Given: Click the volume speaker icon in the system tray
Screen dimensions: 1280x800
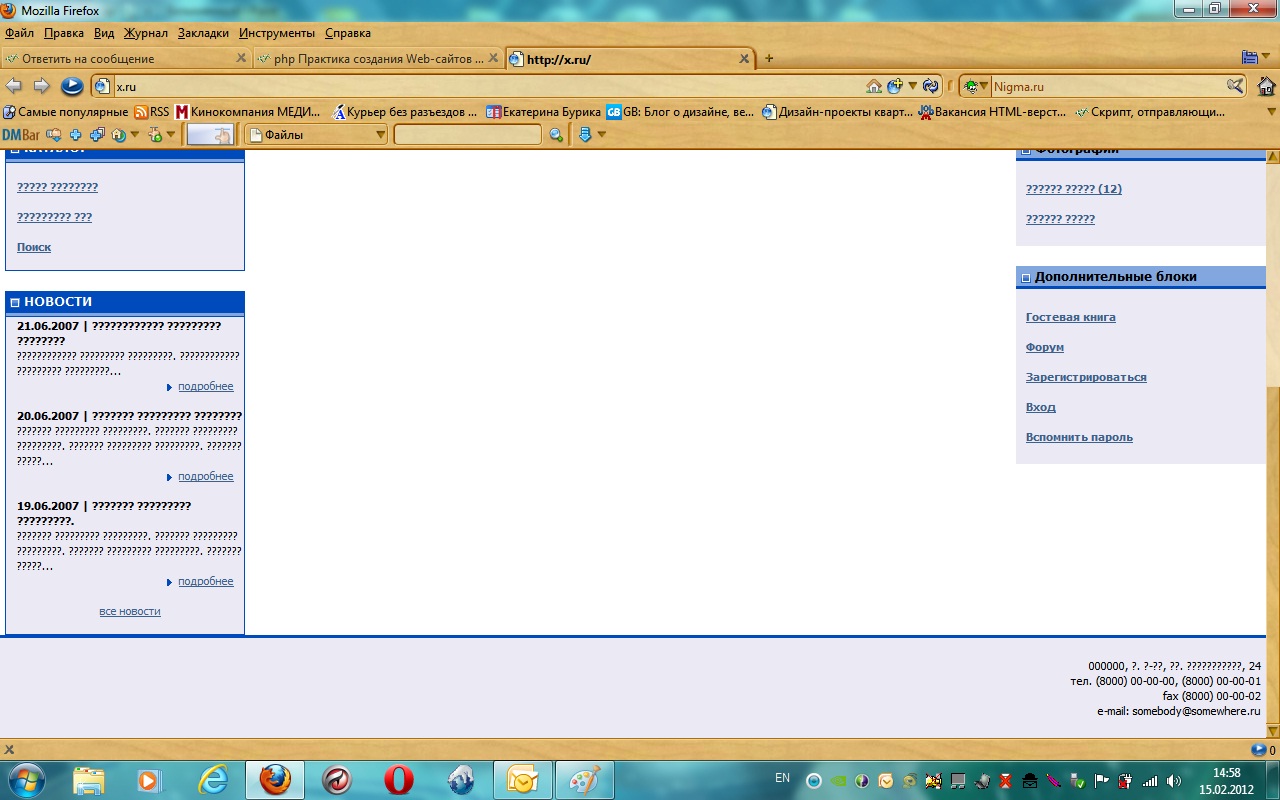Looking at the screenshot, I should click(1173, 781).
